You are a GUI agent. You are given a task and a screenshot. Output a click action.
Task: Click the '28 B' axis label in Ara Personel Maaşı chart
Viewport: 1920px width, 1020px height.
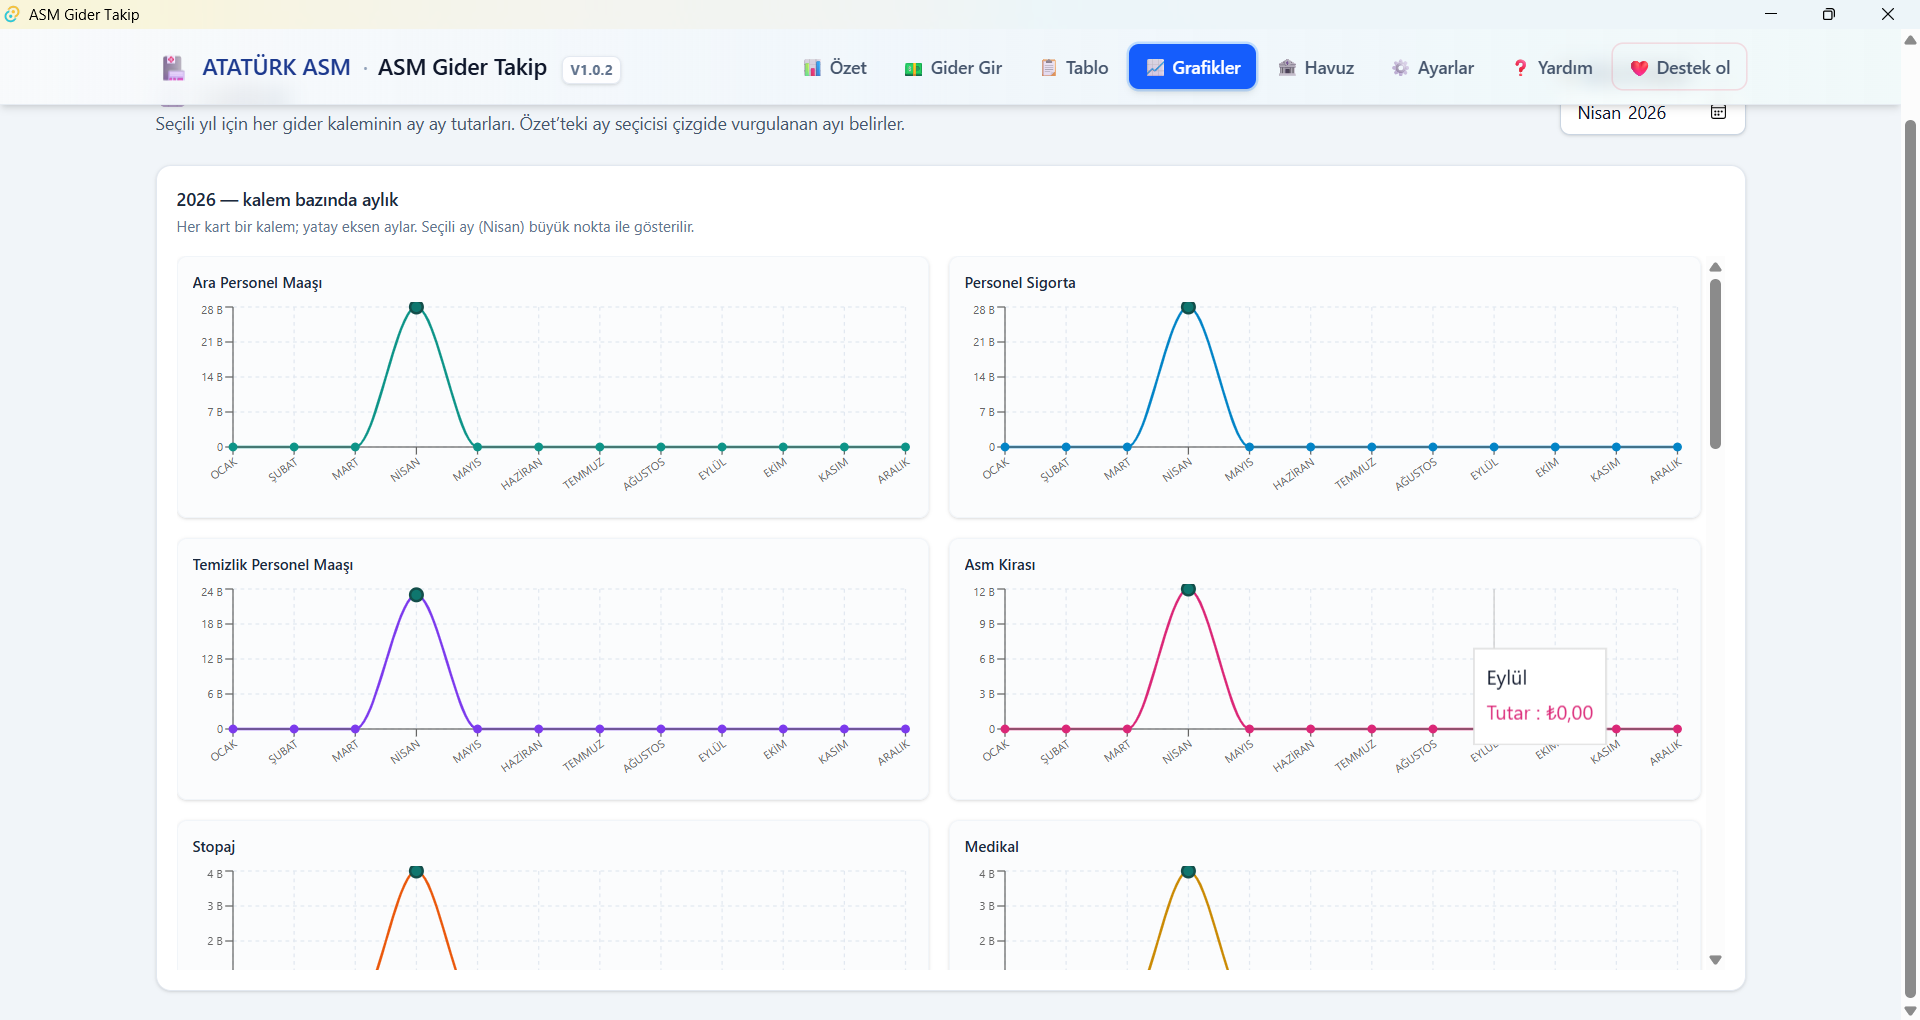point(212,310)
